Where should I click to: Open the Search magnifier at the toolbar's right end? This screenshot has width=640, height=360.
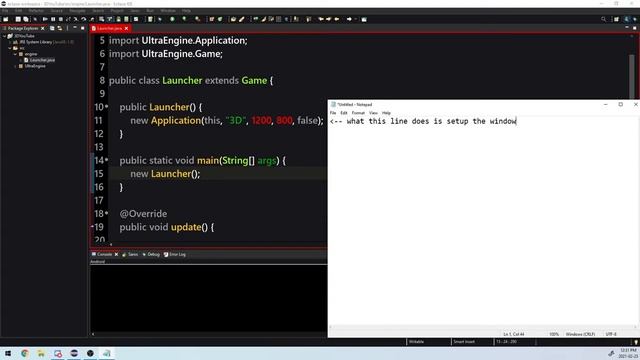click(x=603, y=19)
